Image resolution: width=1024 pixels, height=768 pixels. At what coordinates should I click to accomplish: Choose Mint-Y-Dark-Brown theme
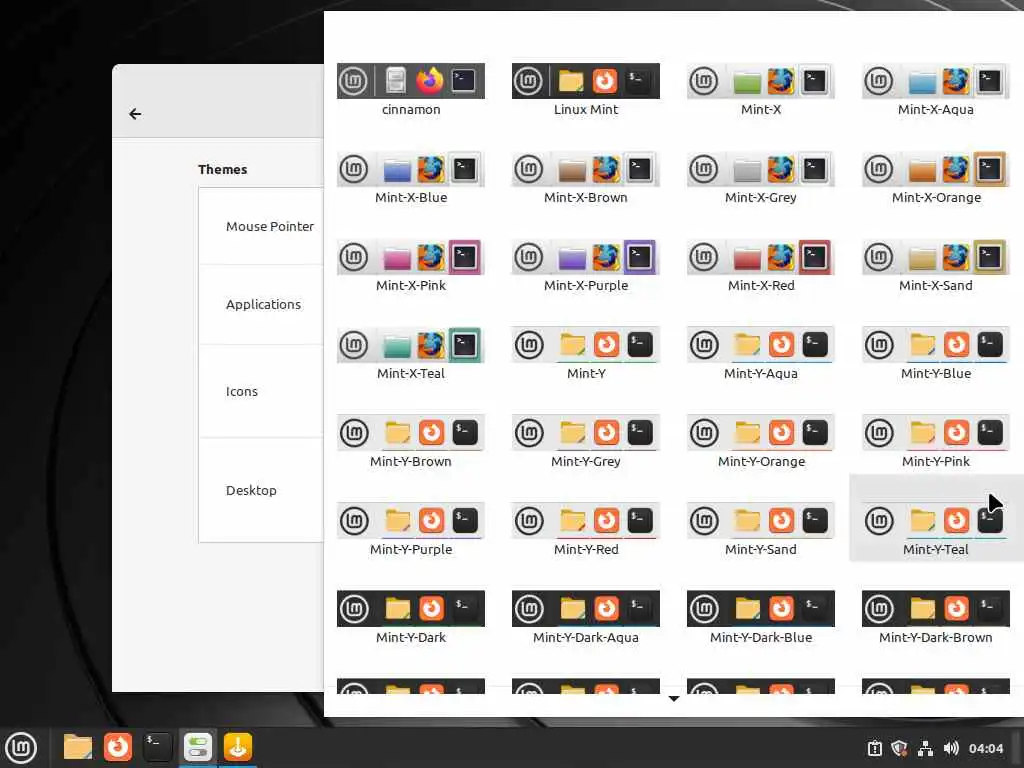[x=936, y=618]
